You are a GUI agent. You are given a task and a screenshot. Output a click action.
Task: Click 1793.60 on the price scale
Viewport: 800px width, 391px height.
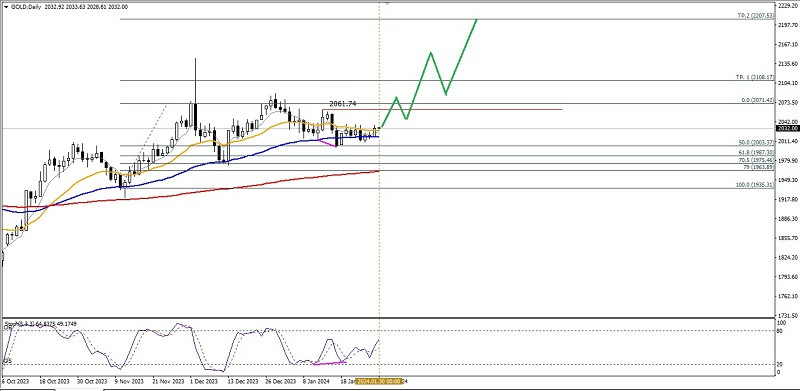[x=788, y=277]
